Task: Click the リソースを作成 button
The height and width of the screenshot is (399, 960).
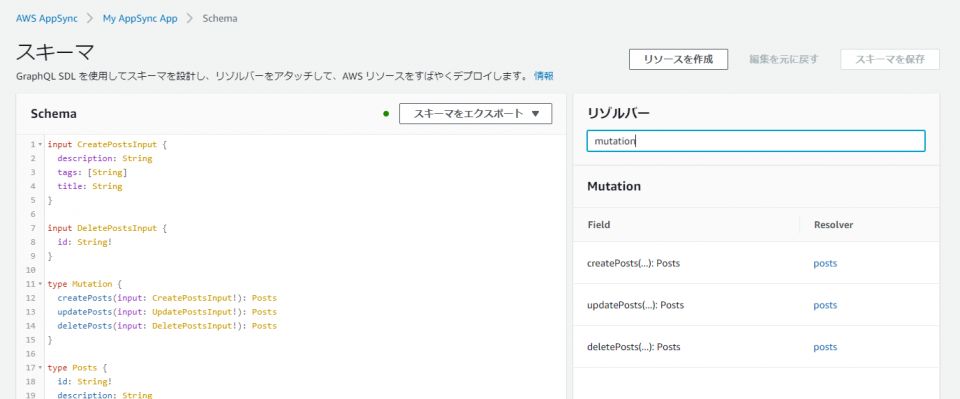Action: (678, 59)
